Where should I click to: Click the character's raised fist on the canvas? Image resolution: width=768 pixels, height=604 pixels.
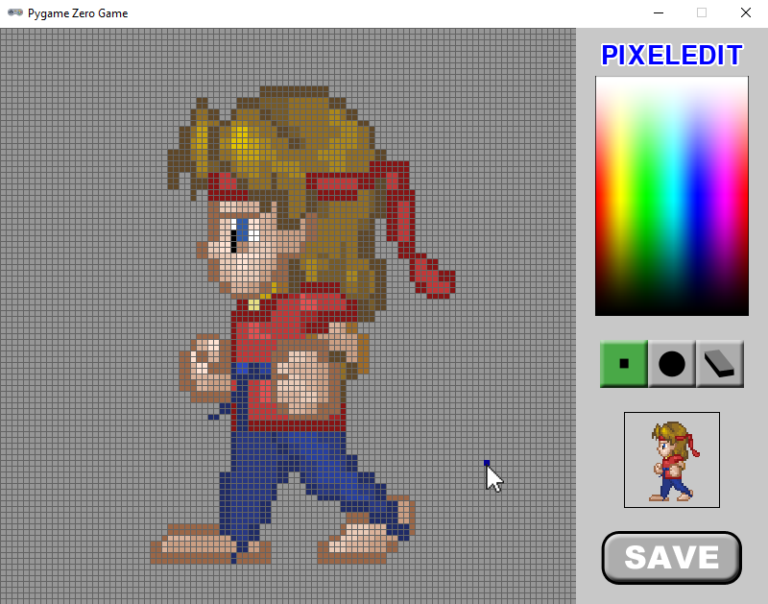point(207,362)
